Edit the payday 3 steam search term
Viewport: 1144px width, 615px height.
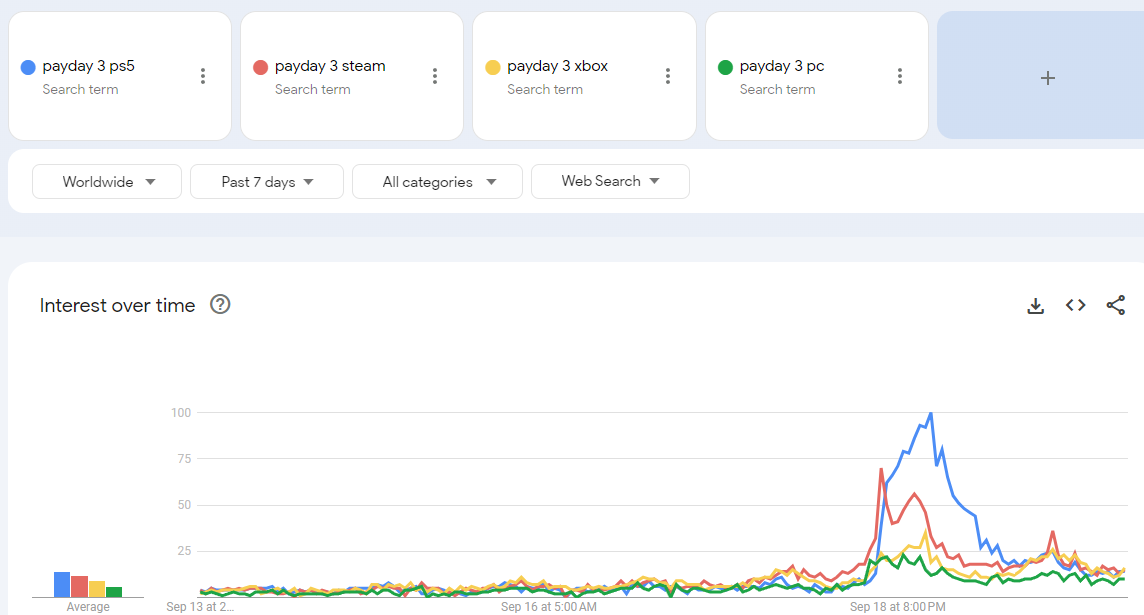[330, 66]
